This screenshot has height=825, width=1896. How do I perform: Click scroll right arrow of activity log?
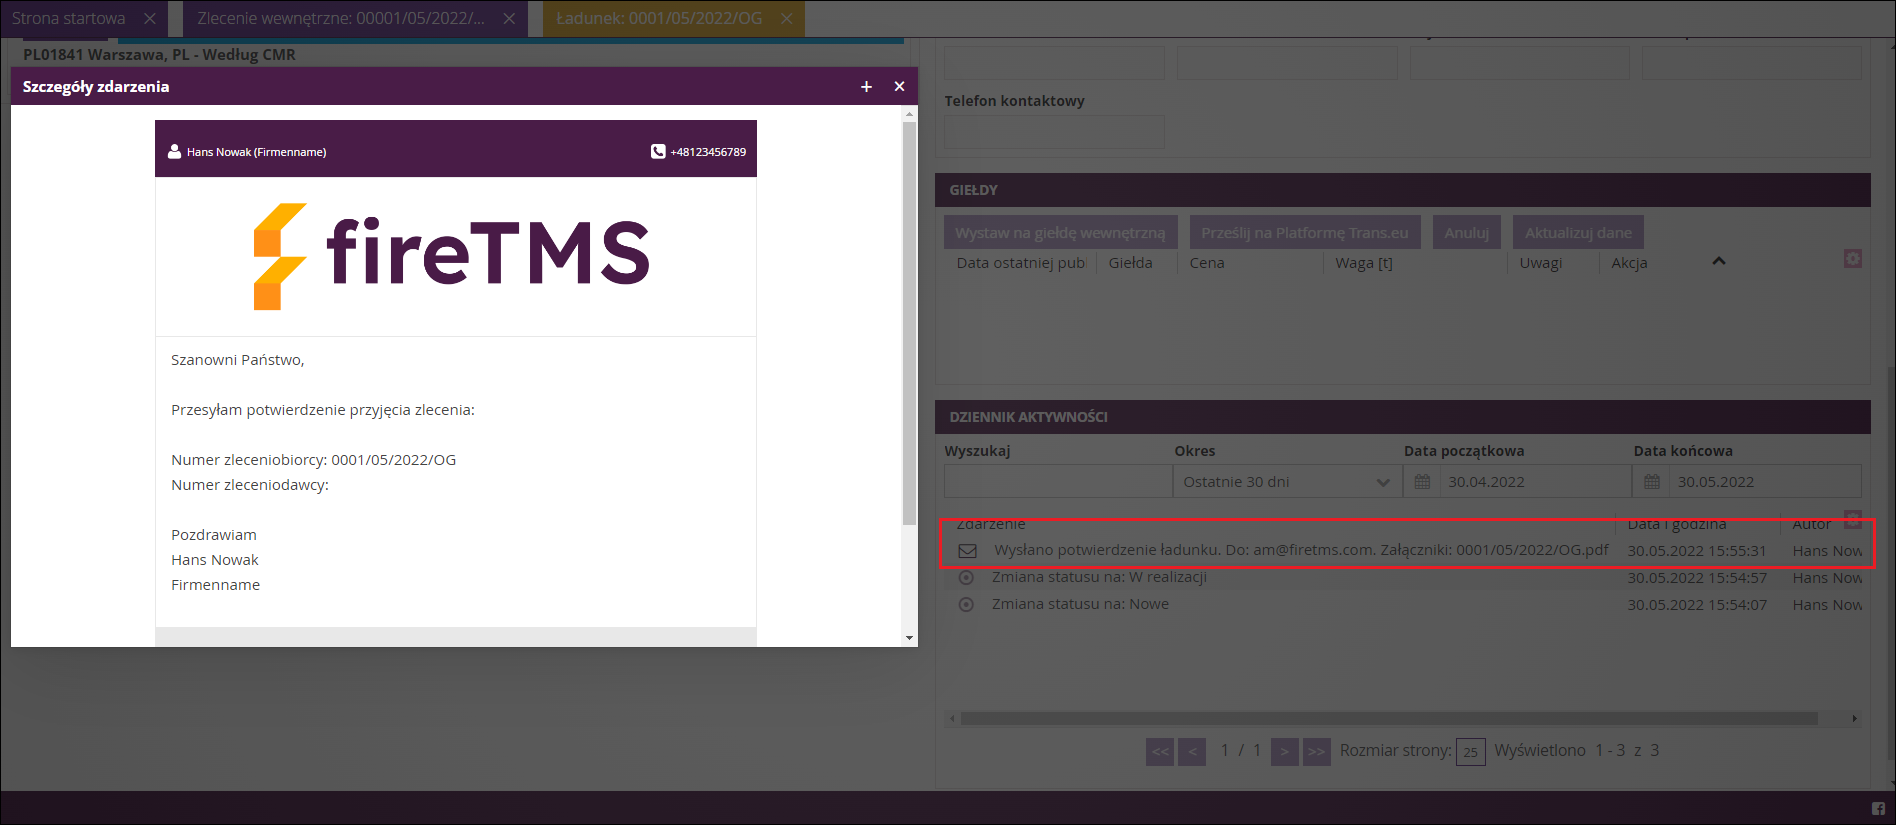coord(1854,718)
